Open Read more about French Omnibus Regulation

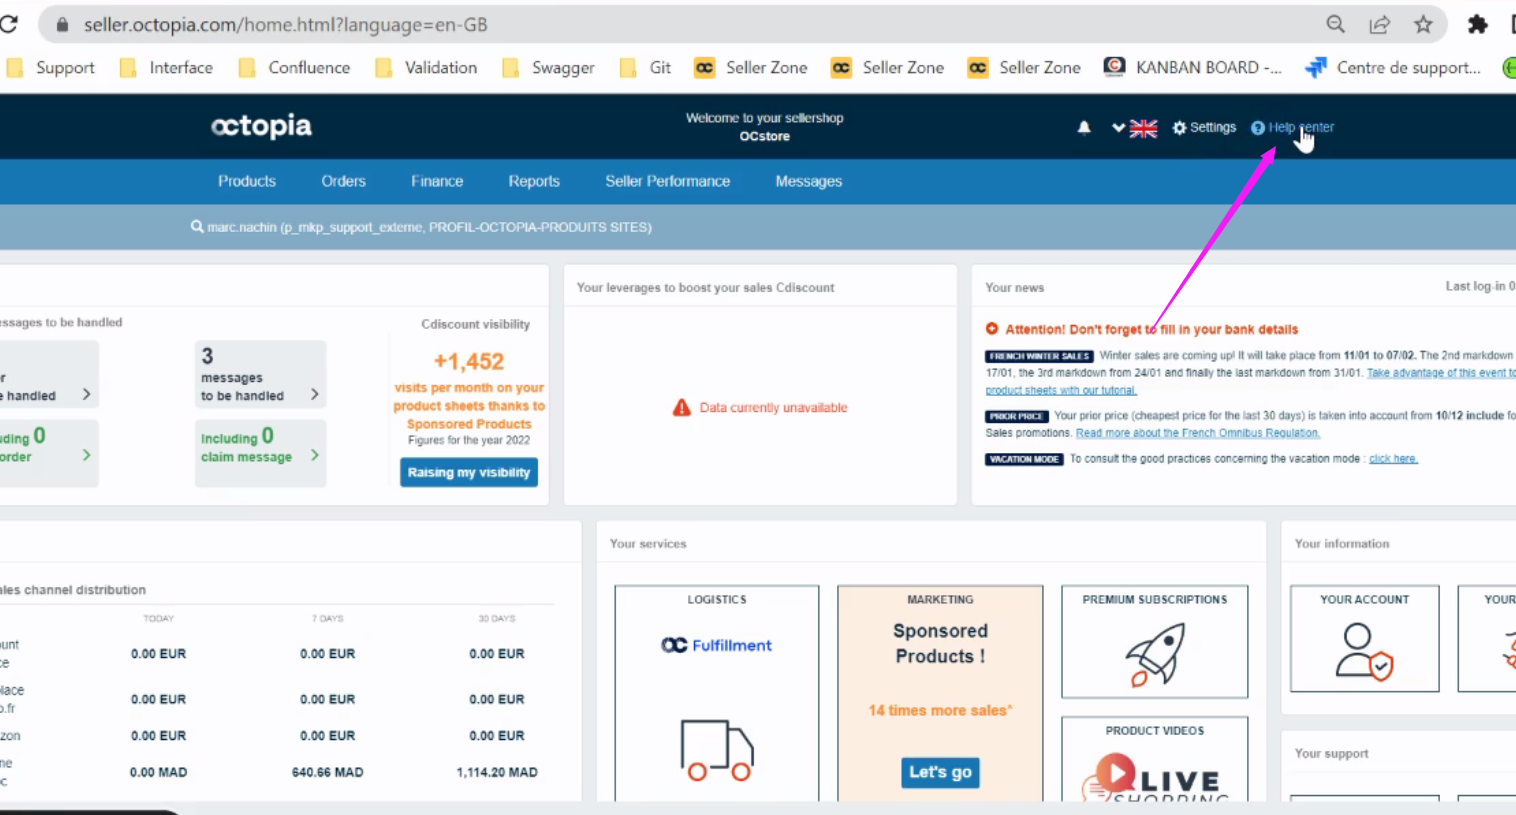click(x=1198, y=433)
